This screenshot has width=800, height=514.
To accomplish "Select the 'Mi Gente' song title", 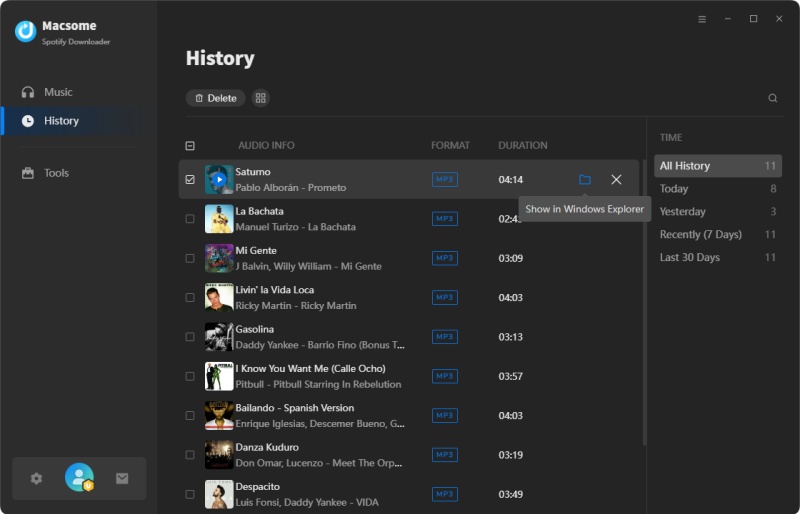I will [256, 251].
